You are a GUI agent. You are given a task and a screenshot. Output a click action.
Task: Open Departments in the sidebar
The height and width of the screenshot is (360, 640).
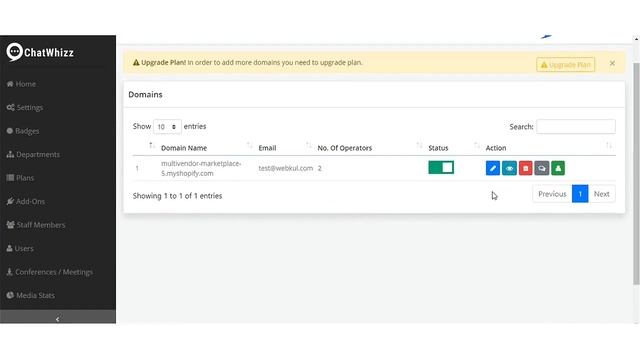(x=33, y=154)
